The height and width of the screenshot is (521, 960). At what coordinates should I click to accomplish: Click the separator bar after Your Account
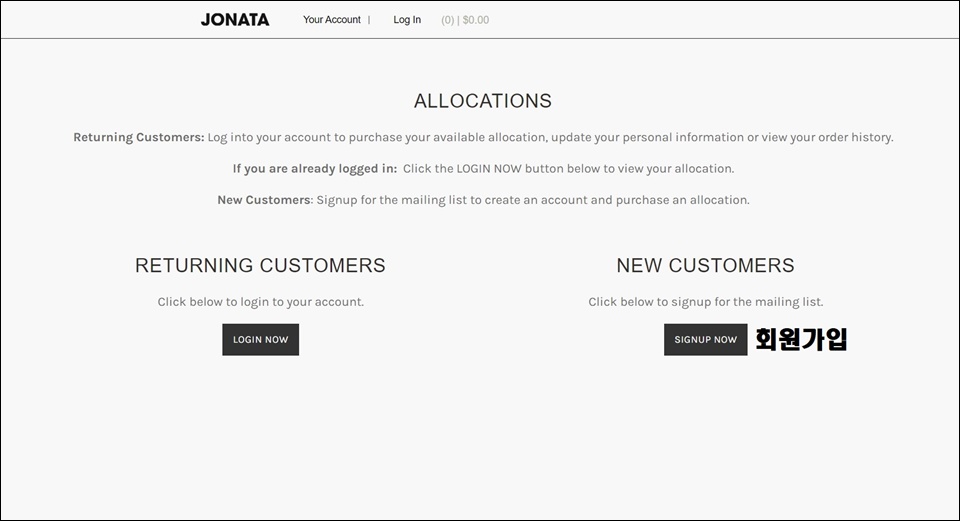pyautogui.click(x=369, y=20)
